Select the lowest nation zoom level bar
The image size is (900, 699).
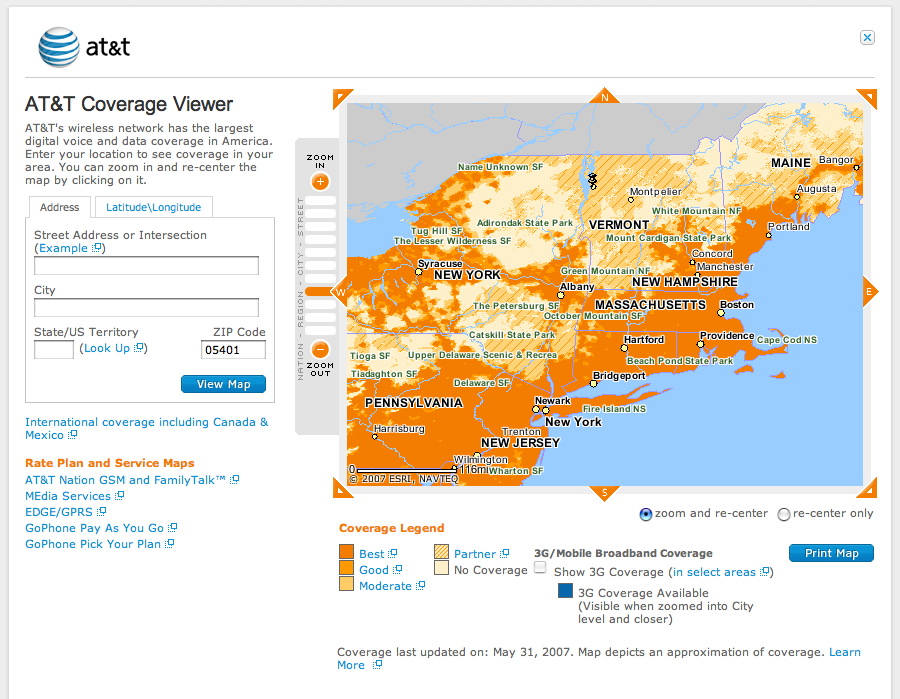(320, 331)
